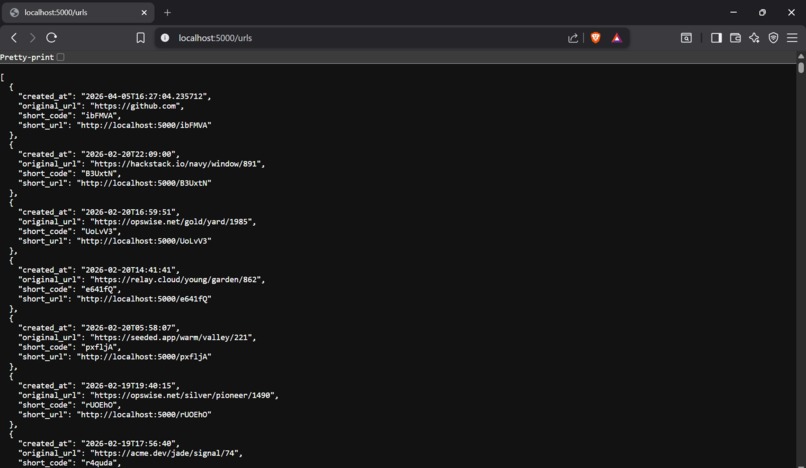Click the Pretty-print label text
This screenshot has width=806, height=468.
tap(27, 57)
